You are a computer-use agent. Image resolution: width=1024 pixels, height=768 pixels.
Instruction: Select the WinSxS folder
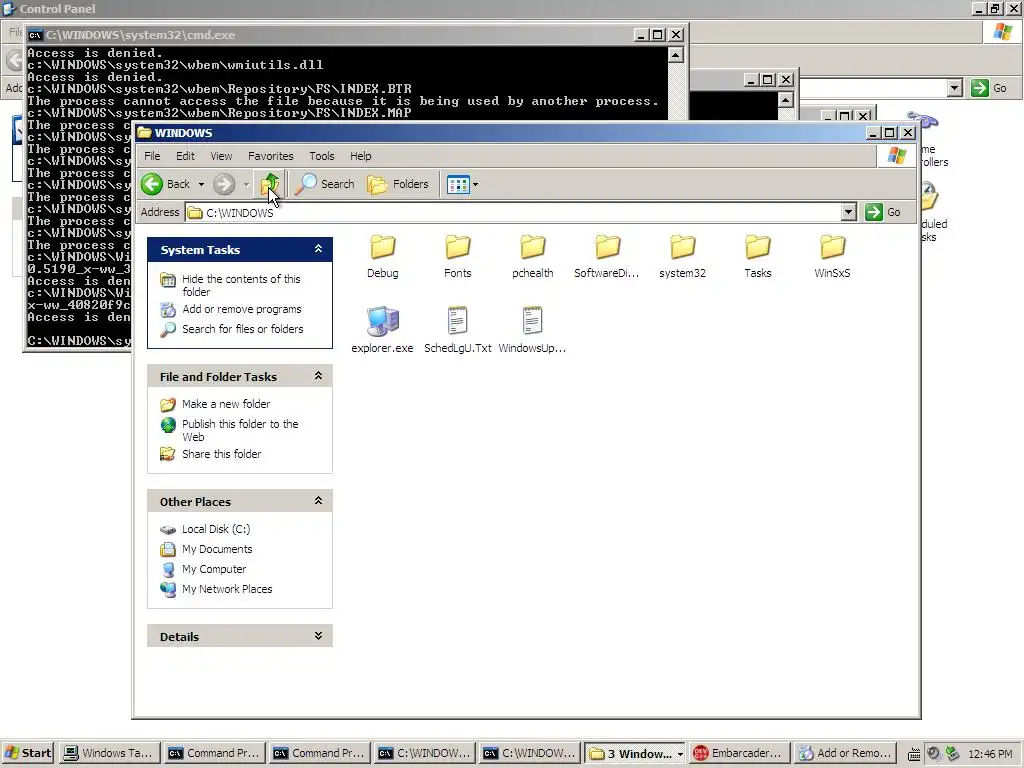833,257
